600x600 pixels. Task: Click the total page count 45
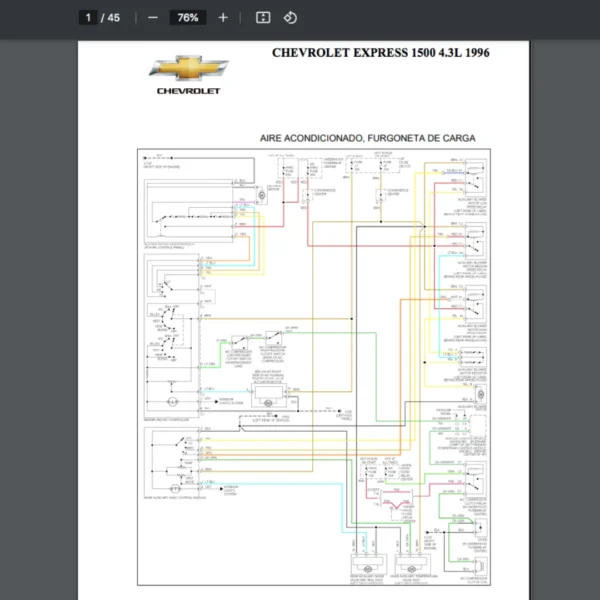pyautogui.click(x=113, y=18)
